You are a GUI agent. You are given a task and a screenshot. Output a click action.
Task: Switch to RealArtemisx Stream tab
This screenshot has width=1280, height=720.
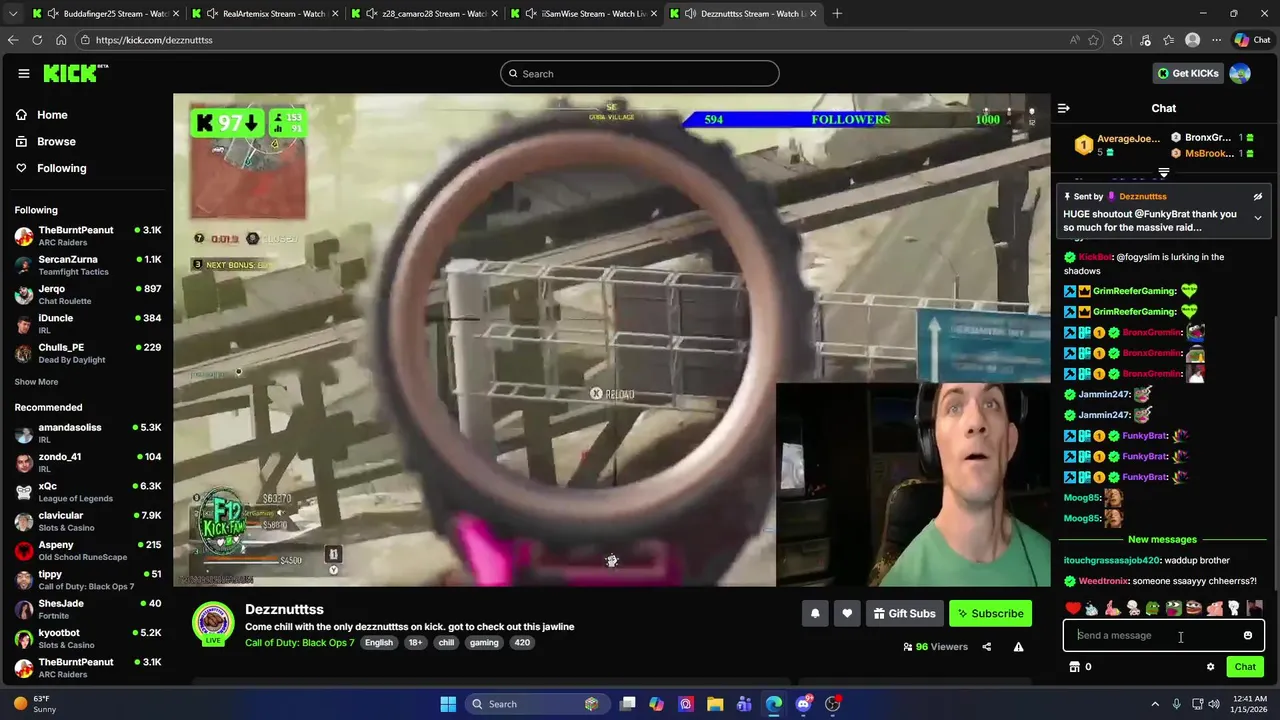click(x=263, y=14)
